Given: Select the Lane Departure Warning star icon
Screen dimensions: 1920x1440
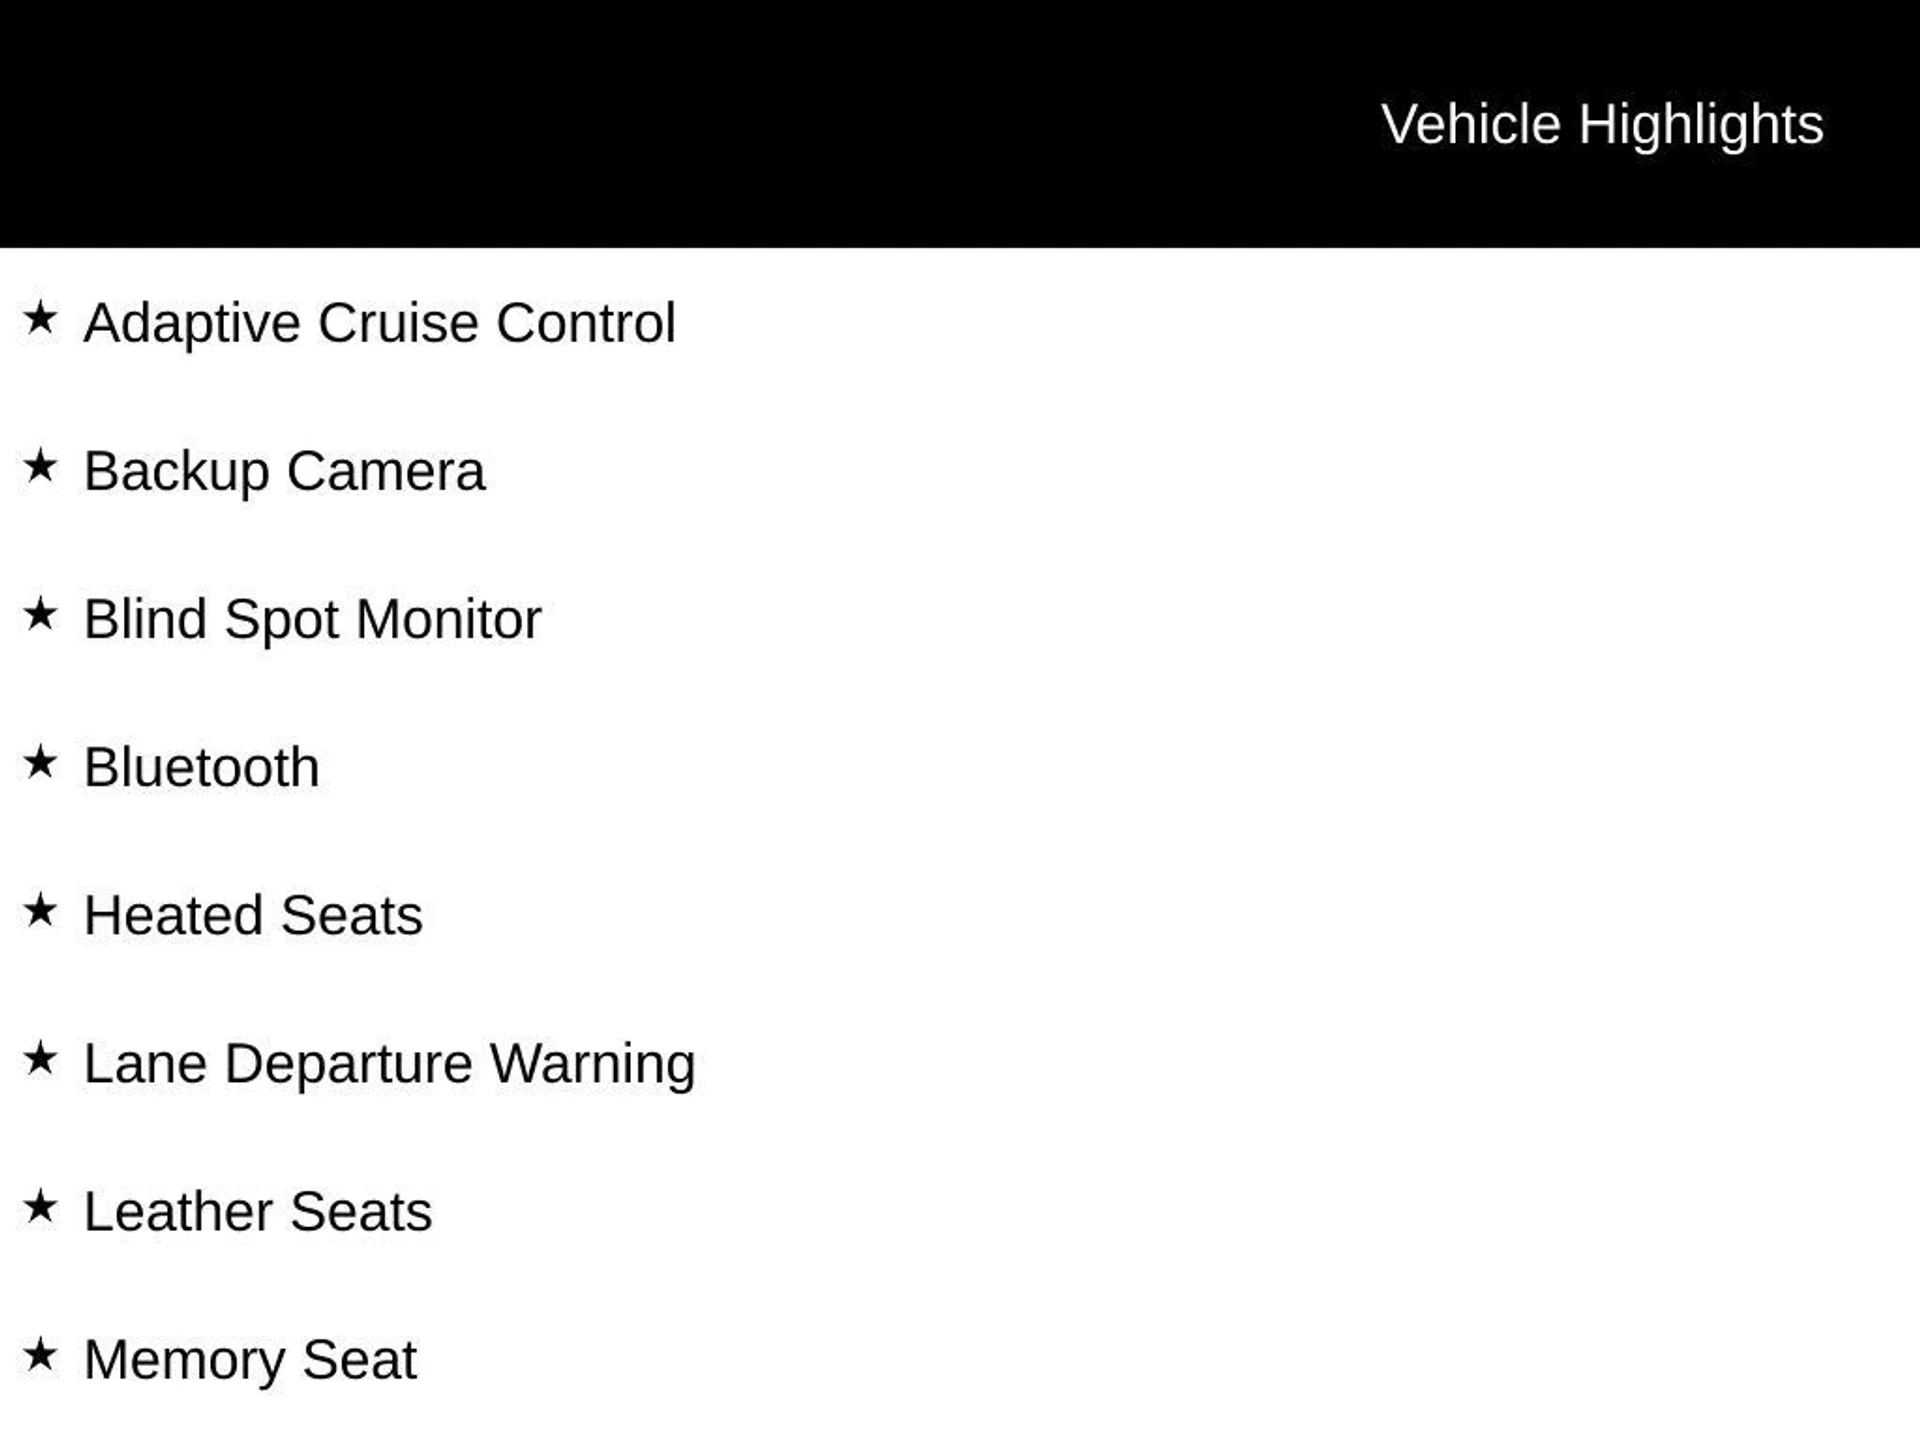Looking at the screenshot, I should click(x=40, y=1059).
